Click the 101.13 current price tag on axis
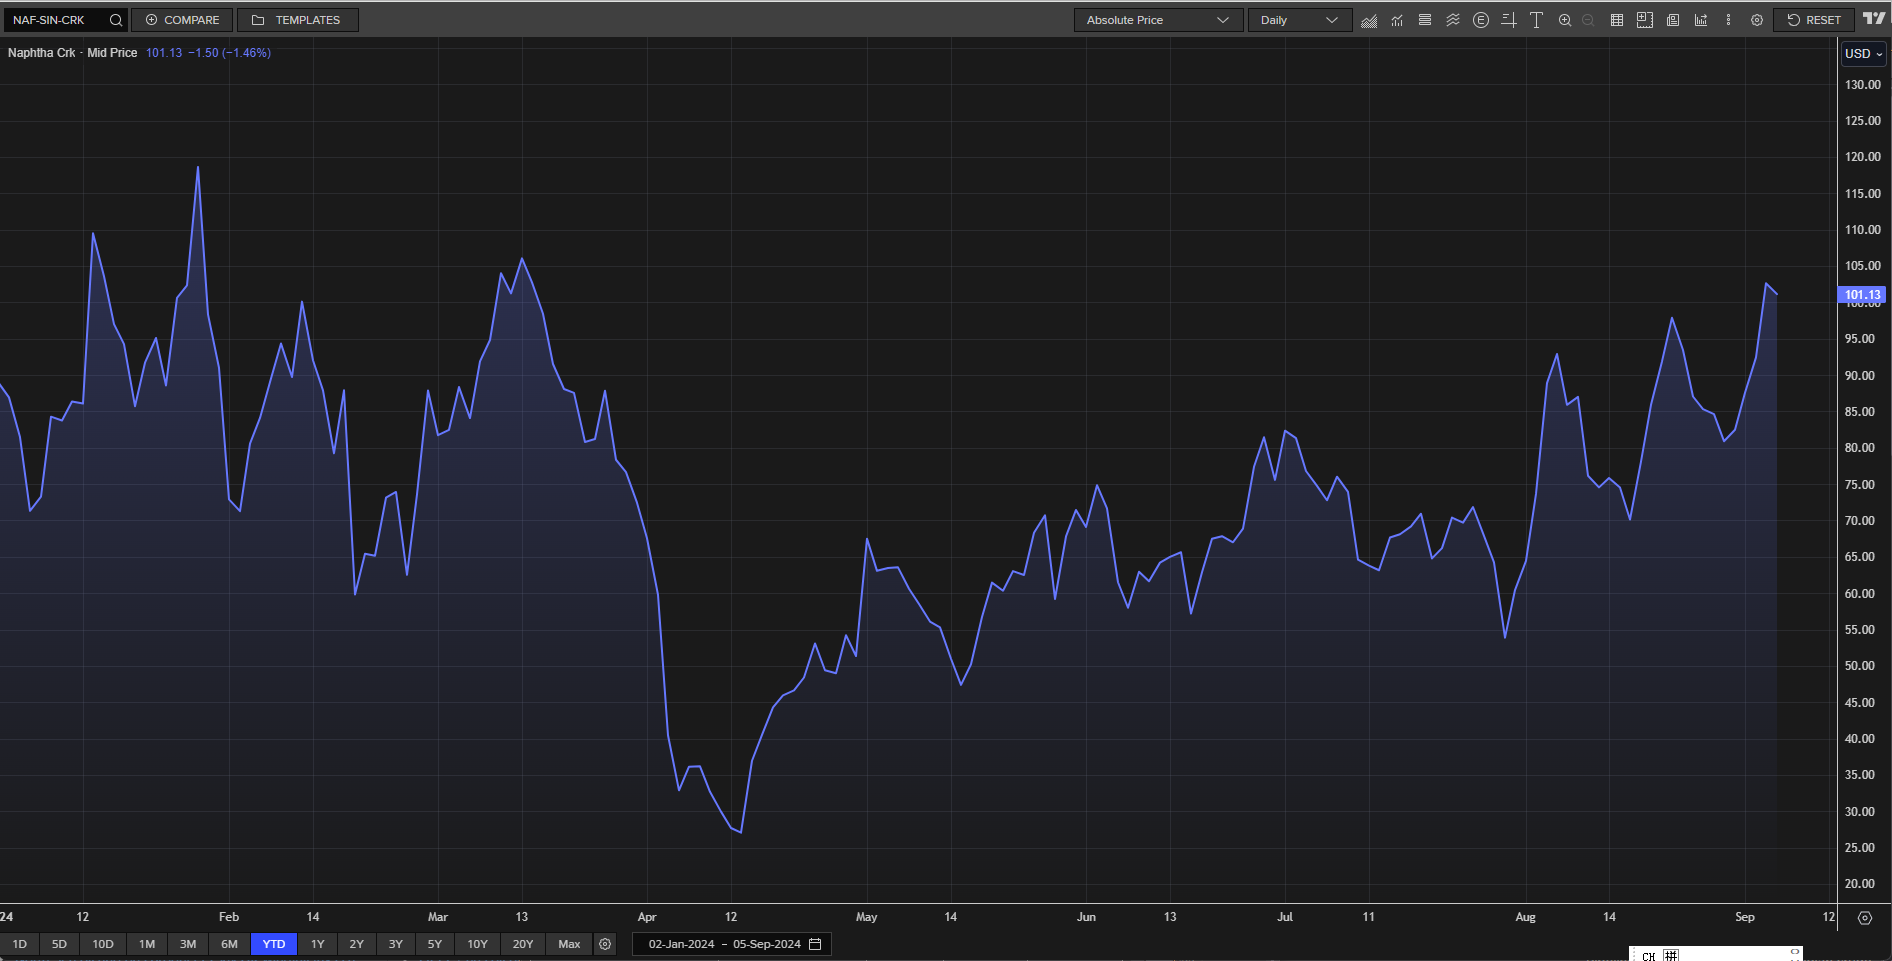This screenshot has height=961, width=1892. click(1862, 295)
